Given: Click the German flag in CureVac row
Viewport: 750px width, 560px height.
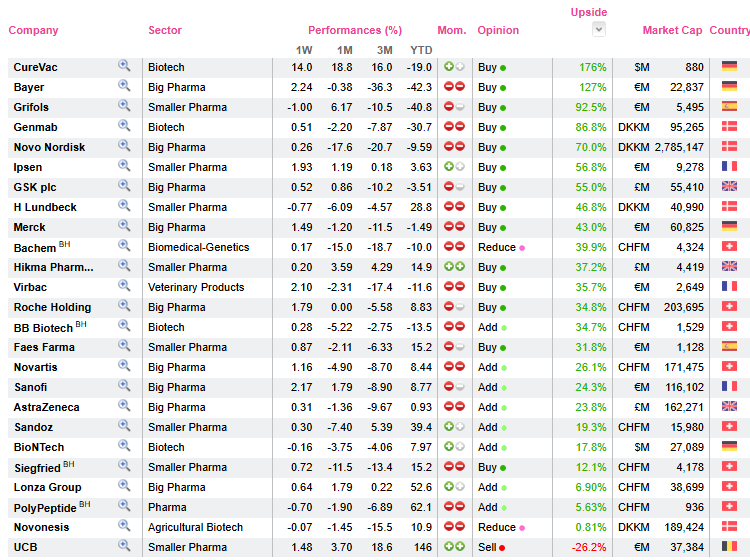Looking at the screenshot, I should (x=729, y=66).
